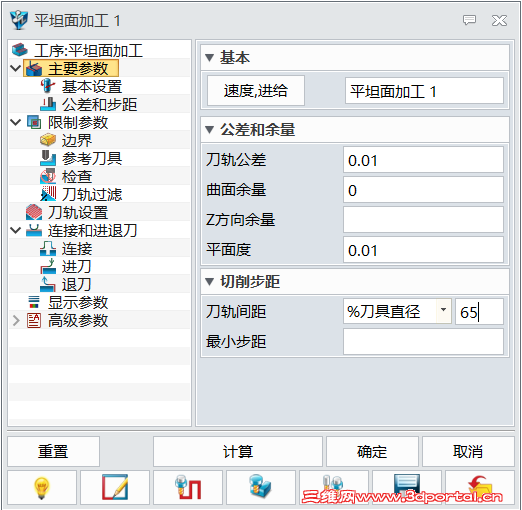
Task: Select 检查 tree item
Action: [77, 176]
